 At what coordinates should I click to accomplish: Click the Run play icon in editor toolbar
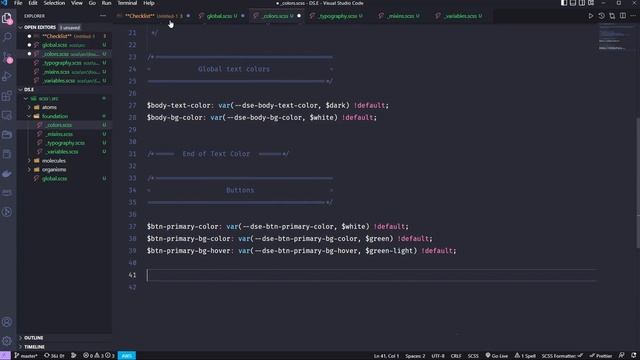(x=591, y=16)
